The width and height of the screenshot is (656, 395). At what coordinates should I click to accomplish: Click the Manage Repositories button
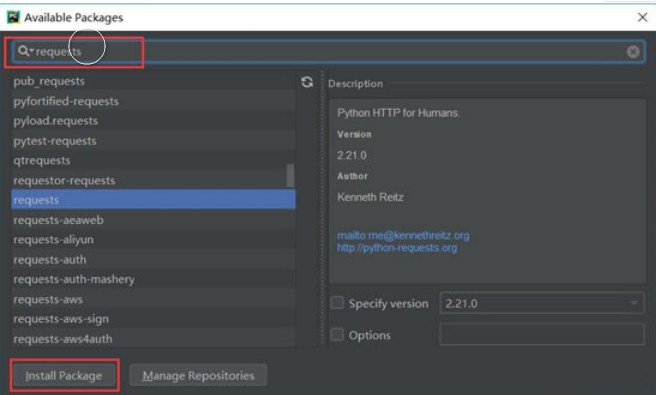tap(198, 375)
